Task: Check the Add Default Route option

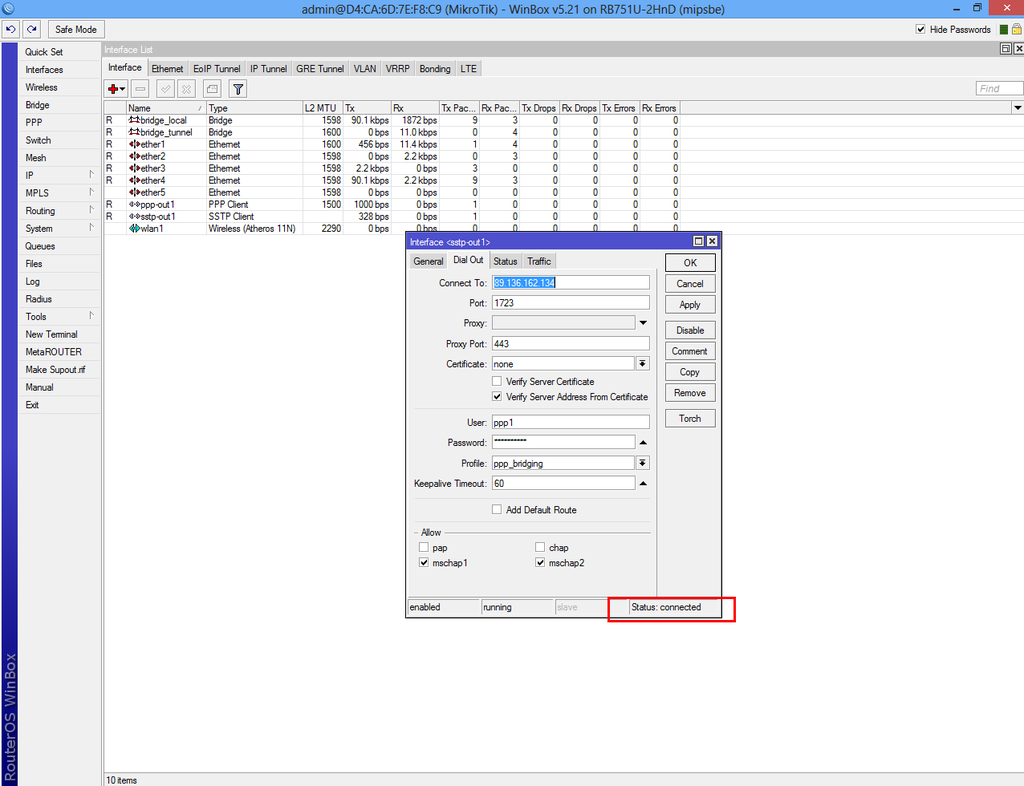Action: pyautogui.click(x=496, y=509)
